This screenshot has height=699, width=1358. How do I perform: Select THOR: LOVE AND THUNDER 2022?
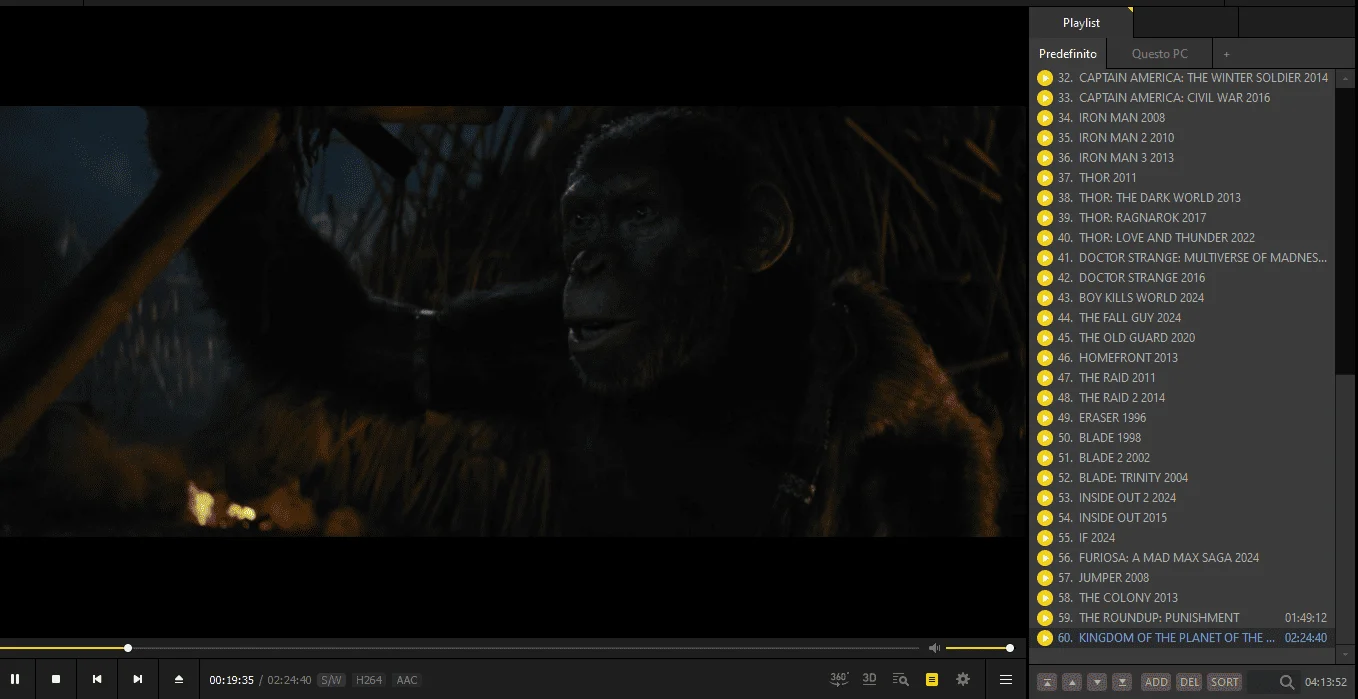tap(1183, 238)
